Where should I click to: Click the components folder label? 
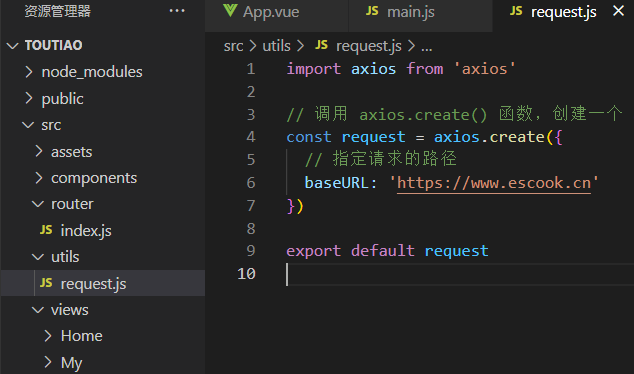pos(94,178)
